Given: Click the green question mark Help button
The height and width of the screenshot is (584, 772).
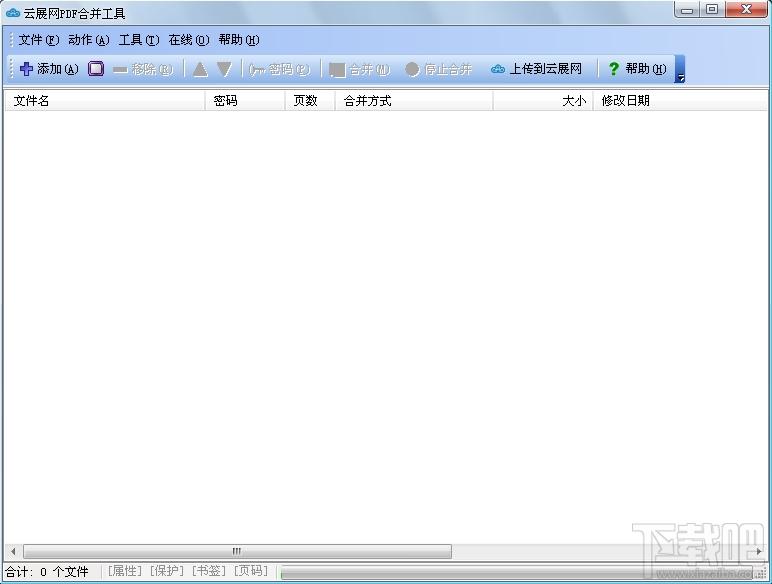Looking at the screenshot, I should tap(638, 69).
